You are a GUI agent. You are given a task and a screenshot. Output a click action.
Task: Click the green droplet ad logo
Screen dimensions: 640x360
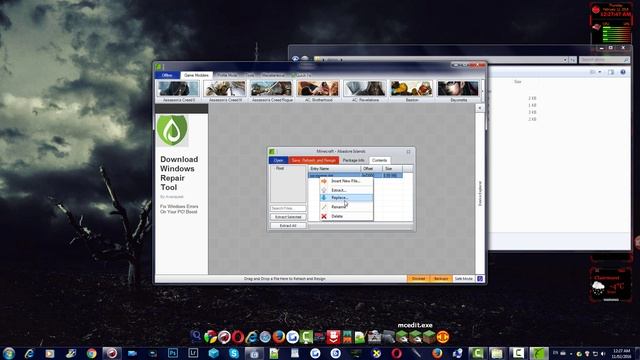point(172,130)
